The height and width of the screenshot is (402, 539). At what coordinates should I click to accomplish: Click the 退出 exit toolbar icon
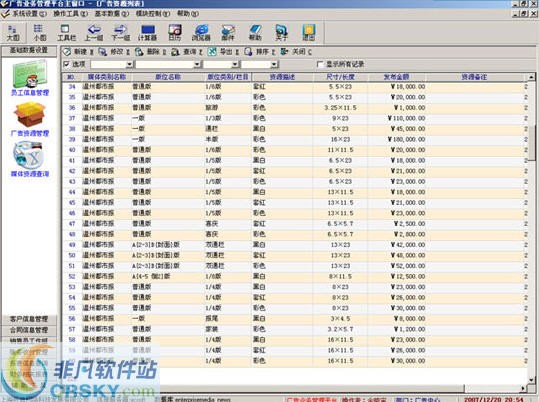(308, 33)
